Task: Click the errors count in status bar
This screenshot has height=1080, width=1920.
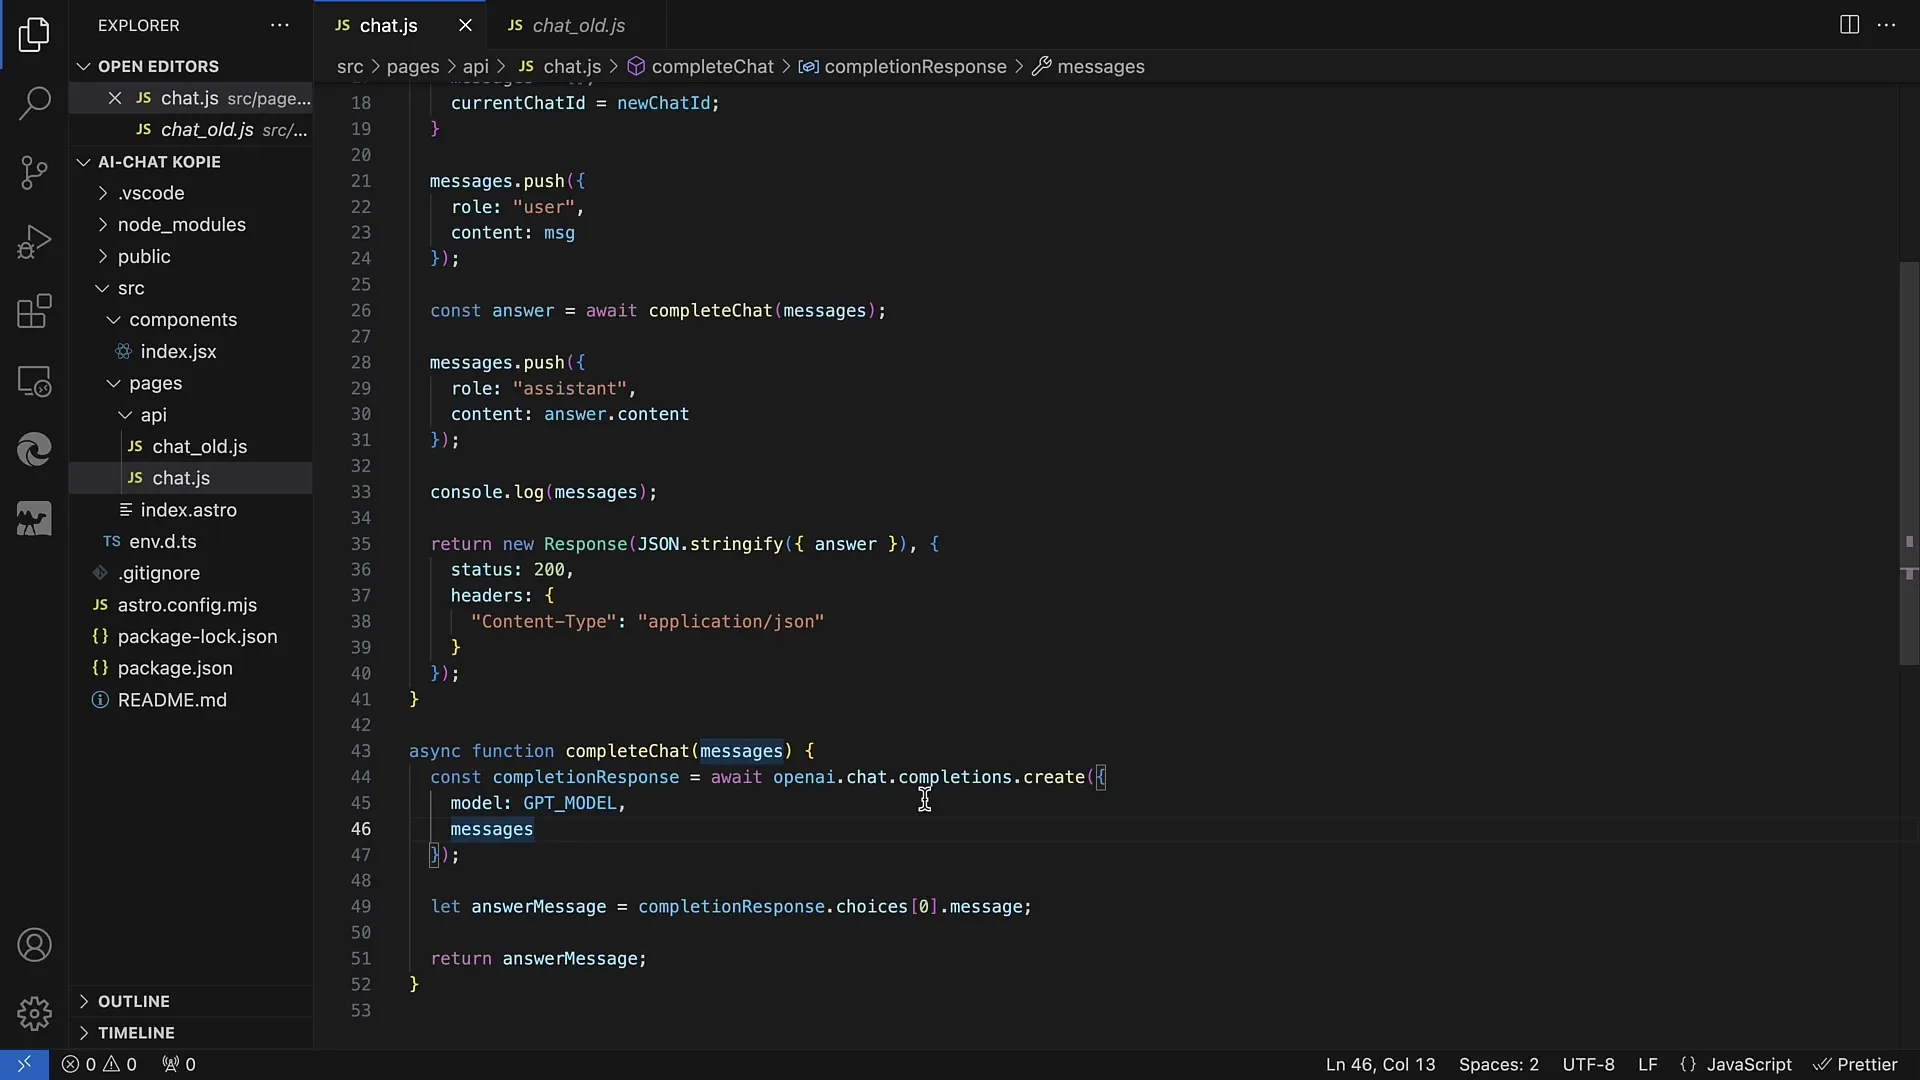Action: click(79, 1064)
